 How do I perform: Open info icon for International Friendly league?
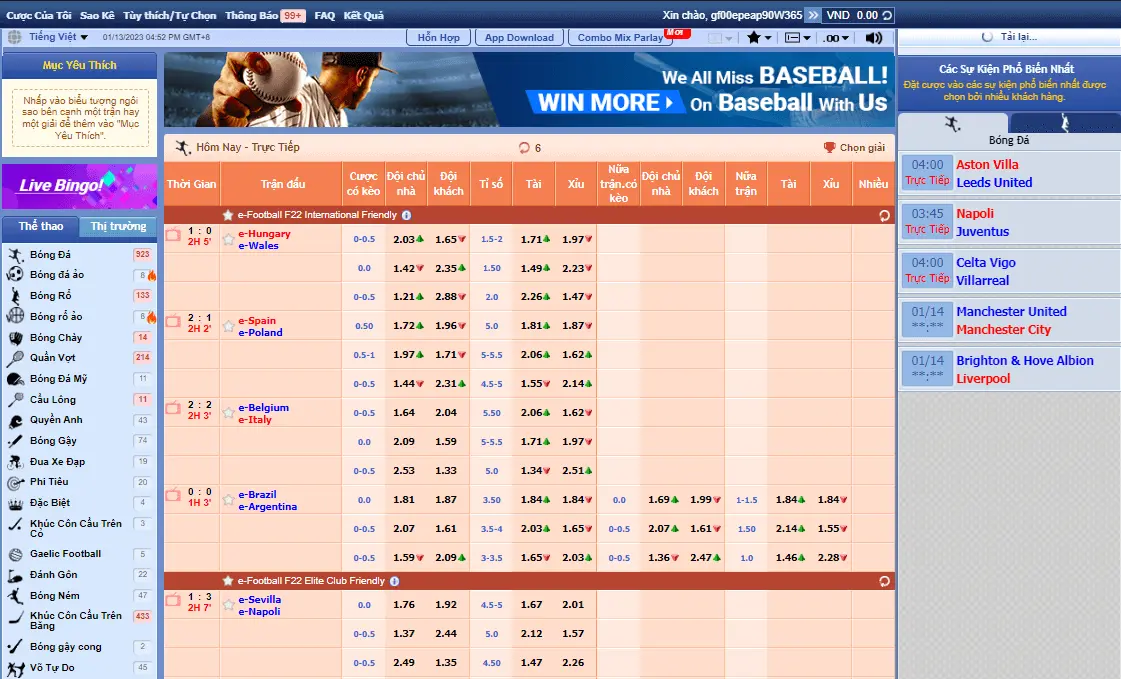click(x=406, y=215)
